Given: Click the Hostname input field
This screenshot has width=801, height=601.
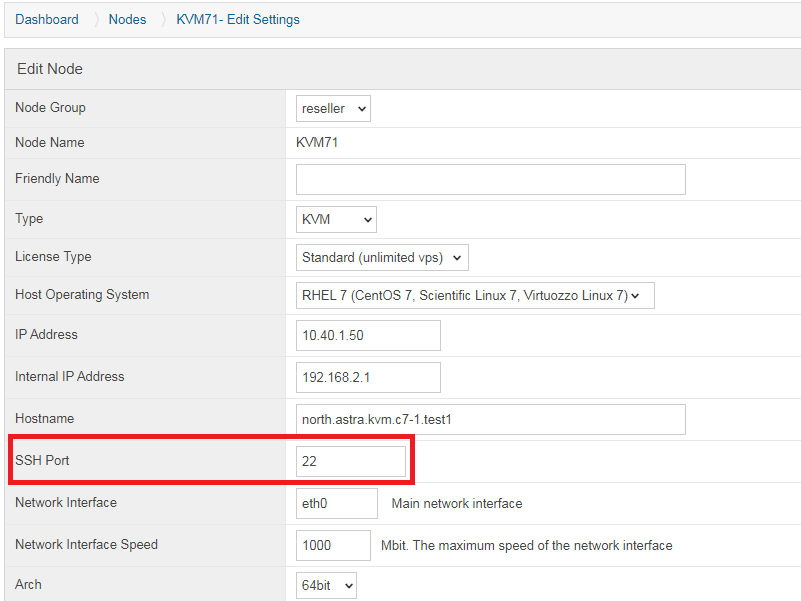Looking at the screenshot, I should coord(490,419).
